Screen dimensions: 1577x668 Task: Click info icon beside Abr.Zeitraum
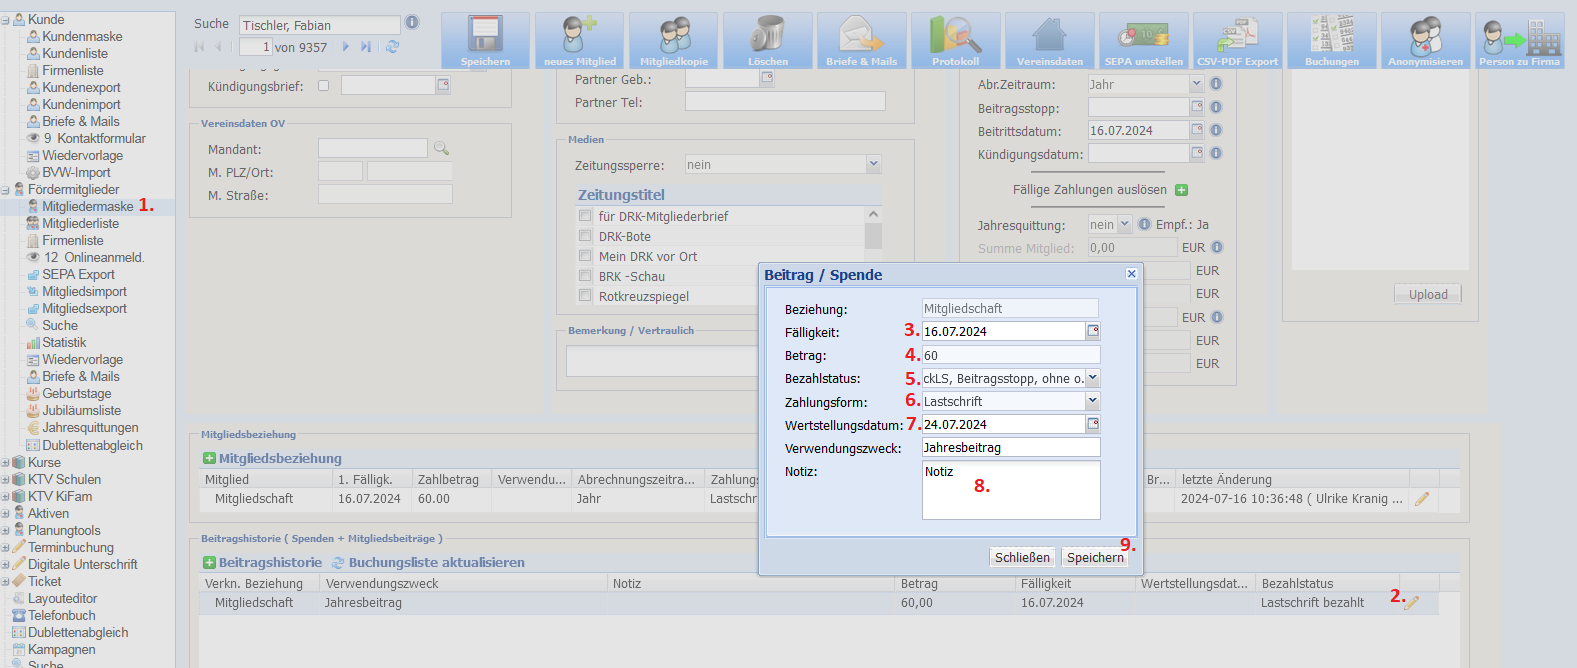pyautogui.click(x=1216, y=84)
